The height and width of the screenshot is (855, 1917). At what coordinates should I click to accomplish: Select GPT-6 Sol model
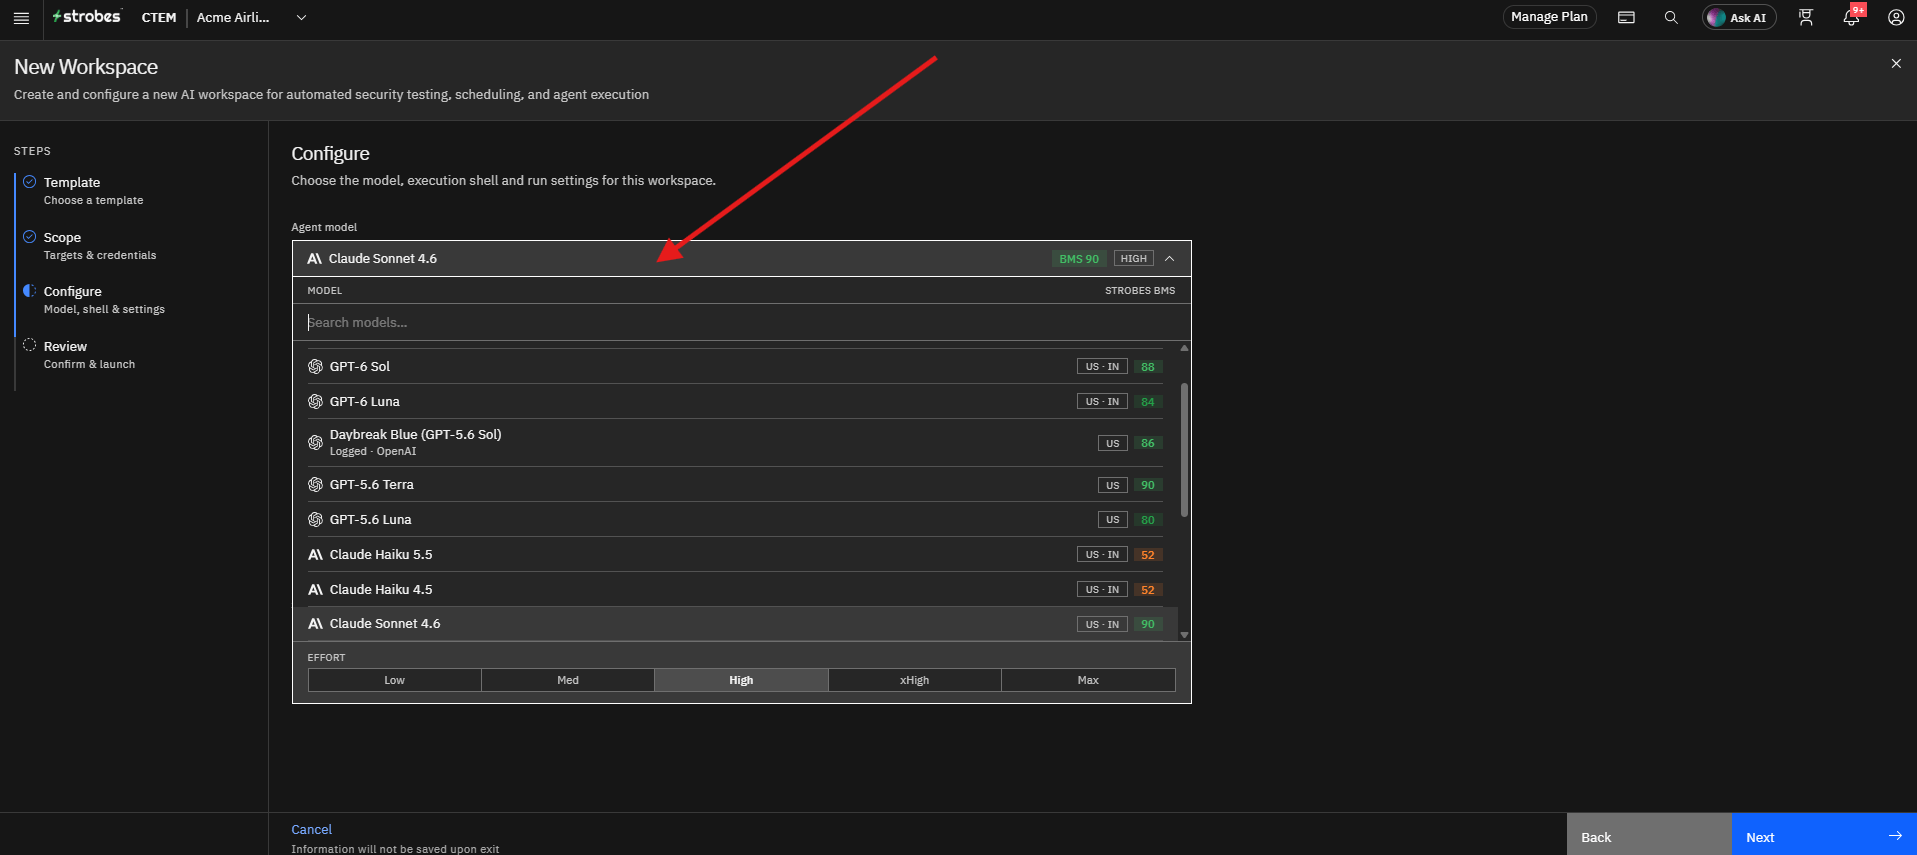[x=735, y=367]
